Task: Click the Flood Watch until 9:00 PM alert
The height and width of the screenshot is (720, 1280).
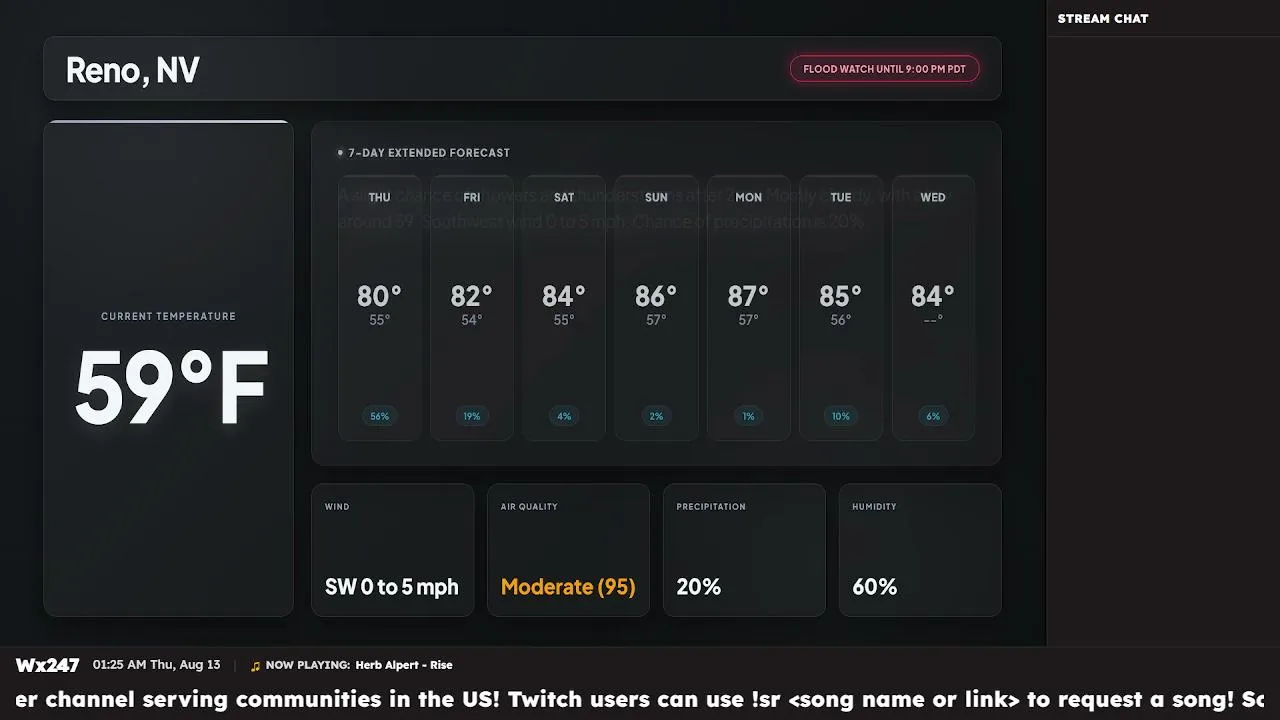Action: (x=884, y=69)
